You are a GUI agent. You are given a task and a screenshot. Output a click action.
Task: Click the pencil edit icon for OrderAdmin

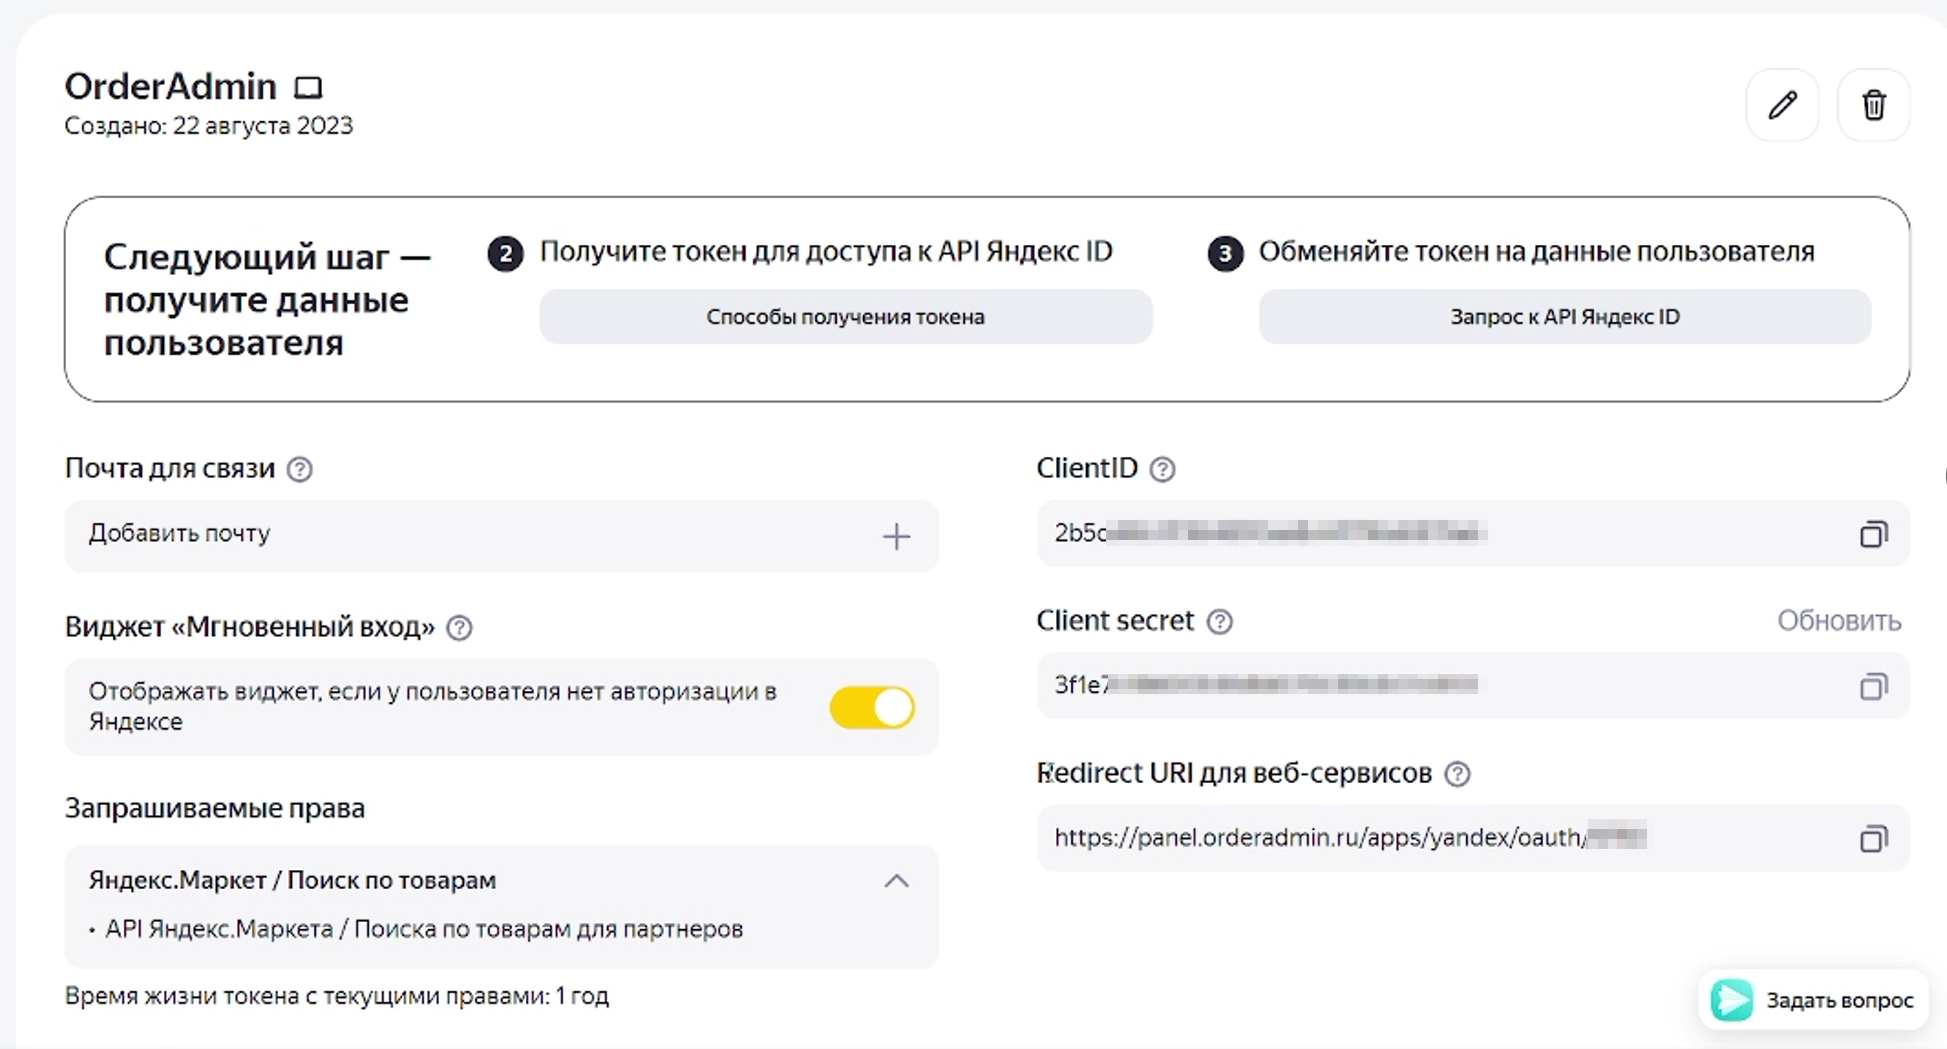1782,105
